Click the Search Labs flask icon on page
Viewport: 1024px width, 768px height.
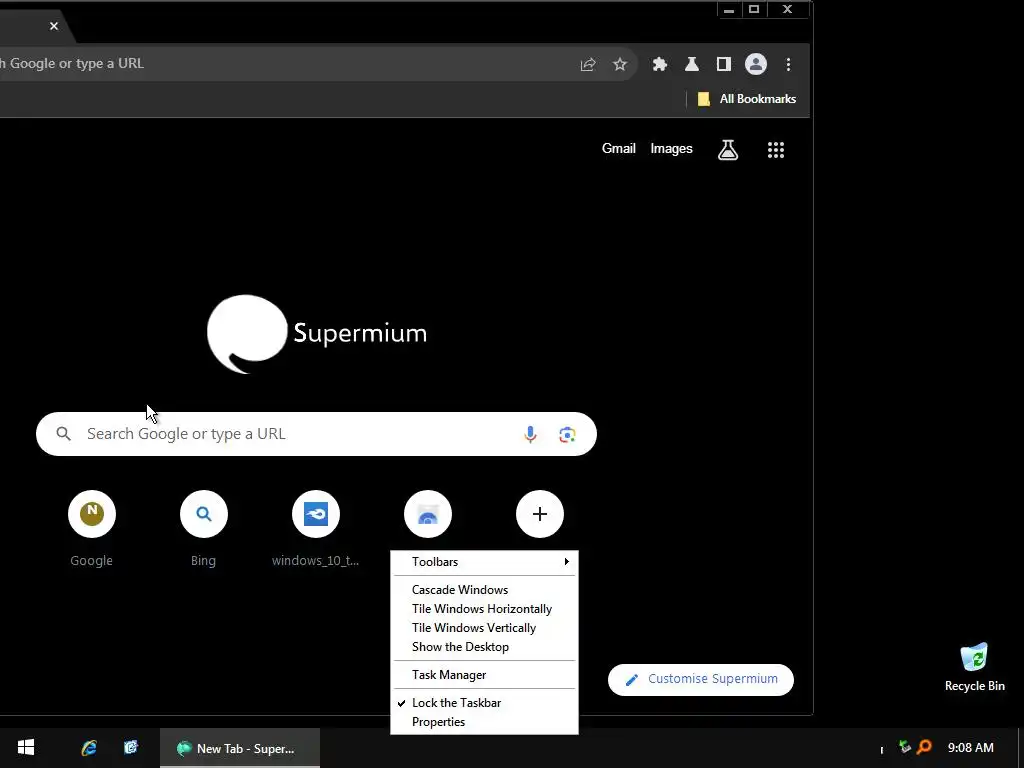click(728, 150)
